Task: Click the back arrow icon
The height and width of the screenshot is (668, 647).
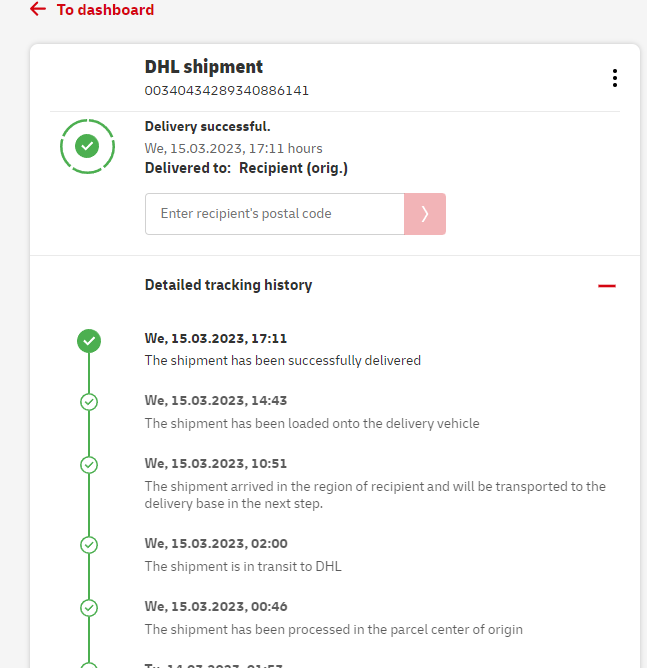Action: pyautogui.click(x=38, y=9)
